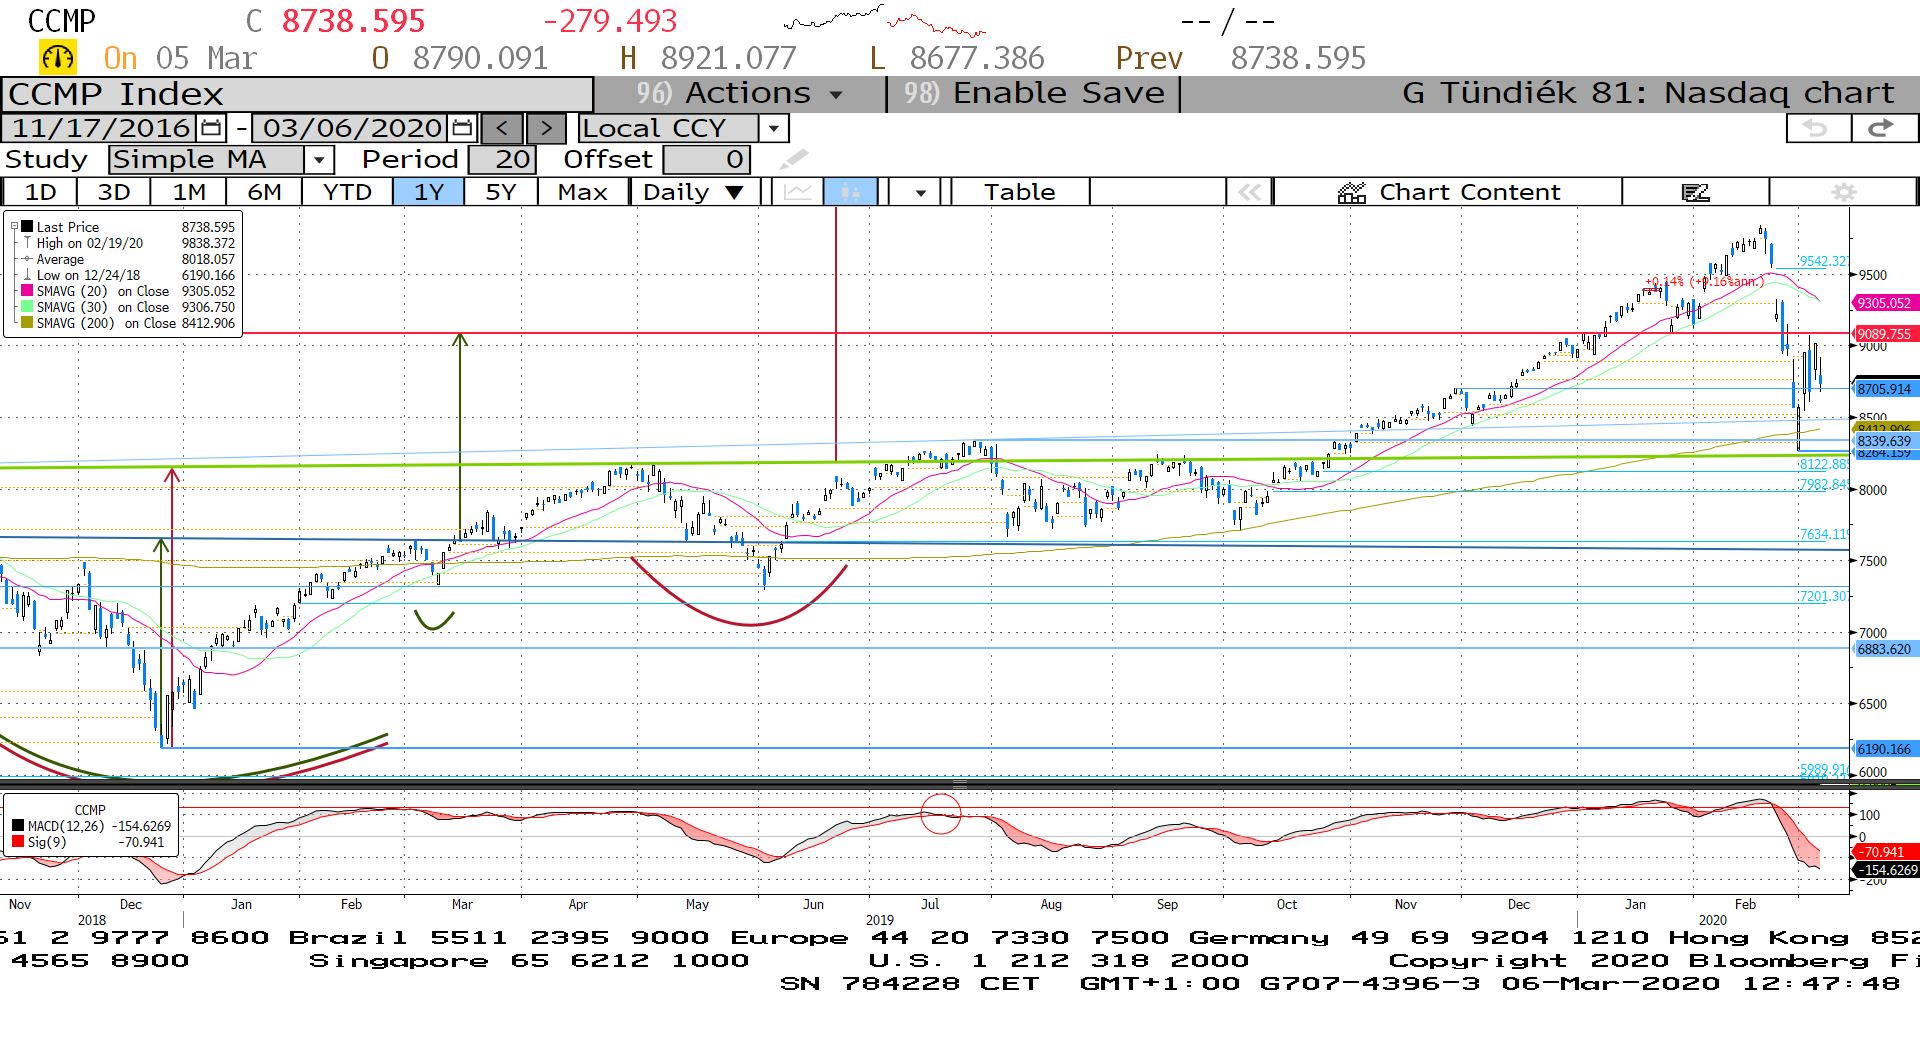Click the Average marker icon in legend
Screen dimensions: 1920x1039
pos(28,259)
